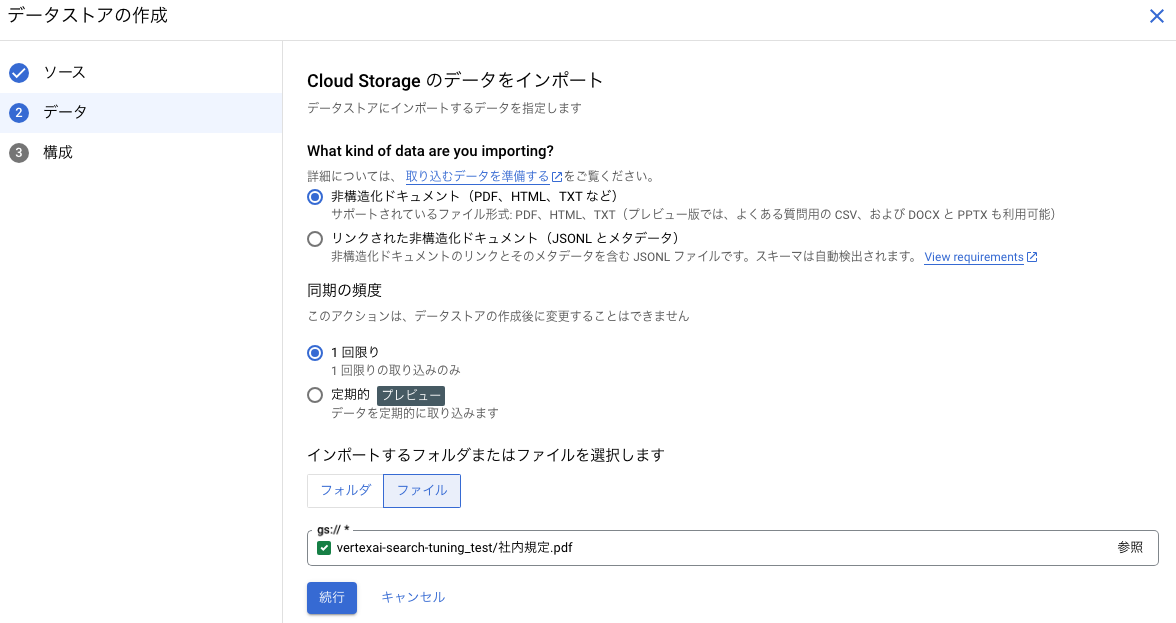Click 参照 to browse storage
Image resolution: width=1176 pixels, height=623 pixels.
[x=1130, y=548]
